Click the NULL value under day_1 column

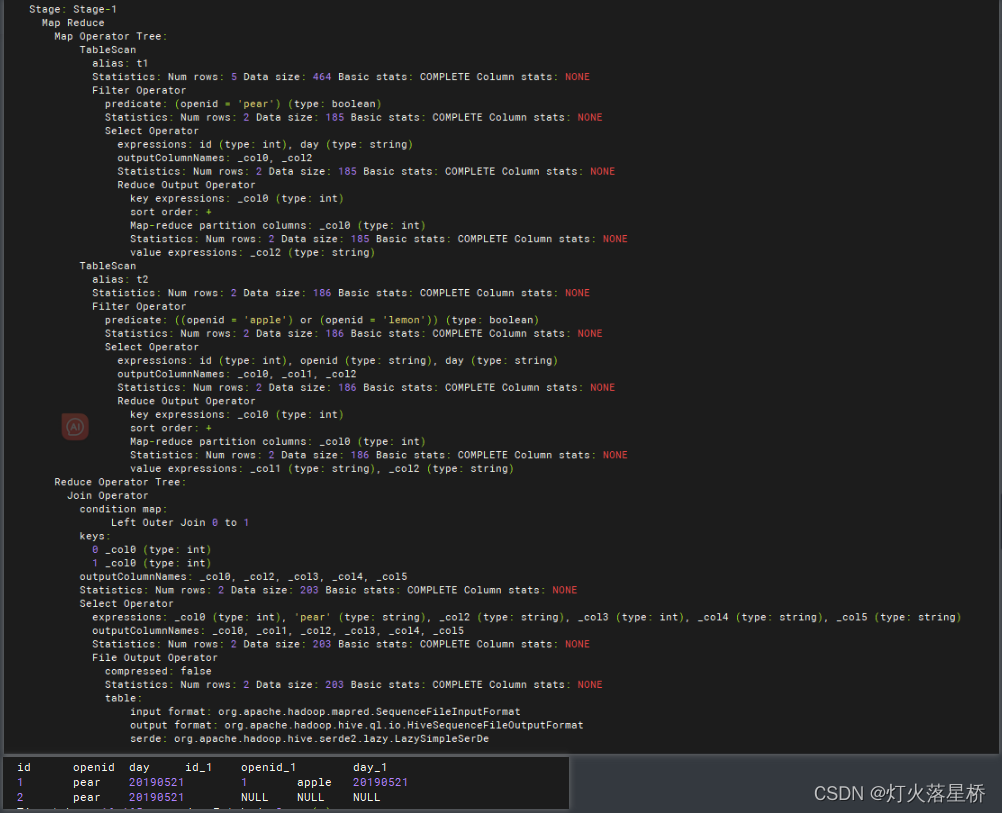tap(367, 798)
